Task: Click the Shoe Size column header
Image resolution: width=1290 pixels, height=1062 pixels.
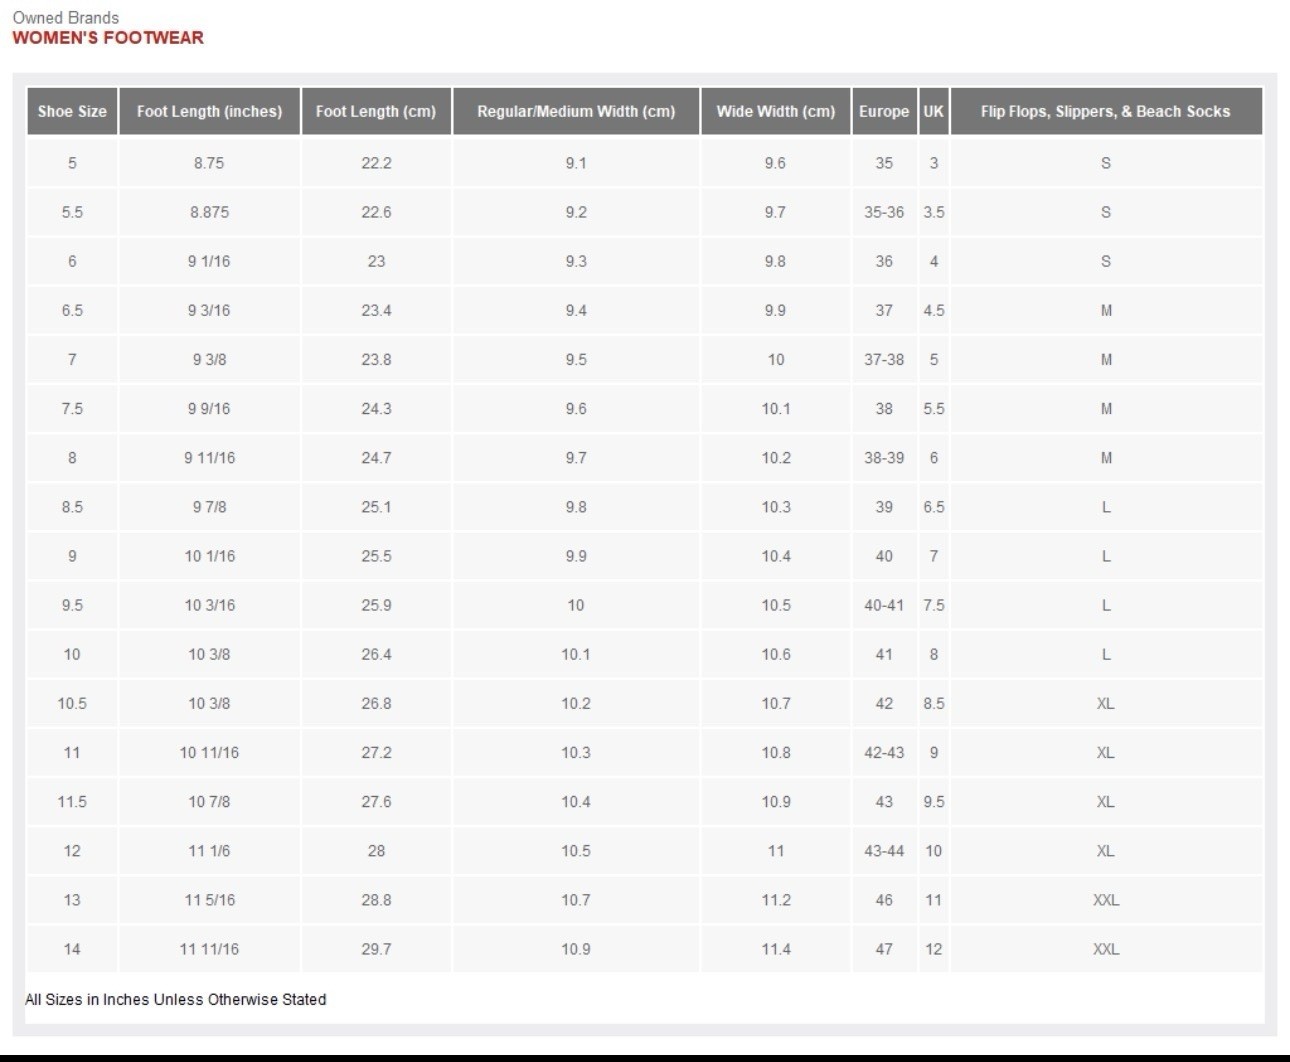Action: click(72, 111)
